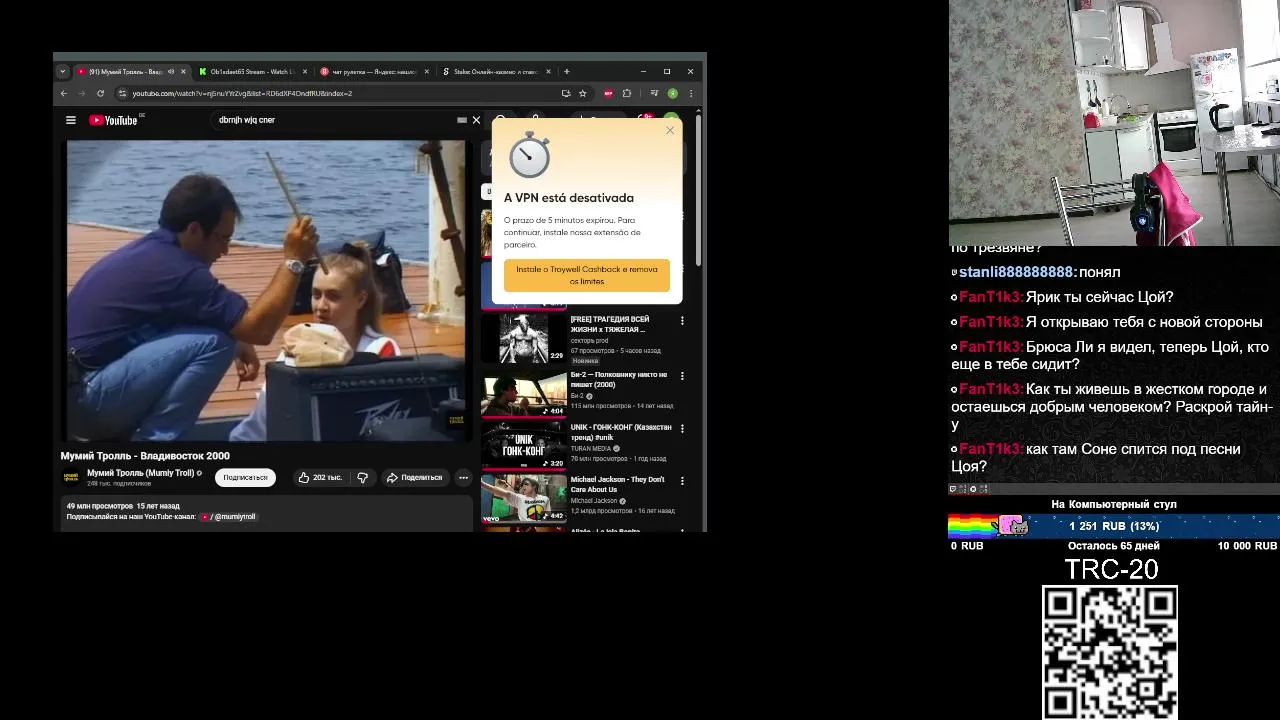Open the media control toolbar icon
The width and height of the screenshot is (1280, 720).
(x=654, y=93)
